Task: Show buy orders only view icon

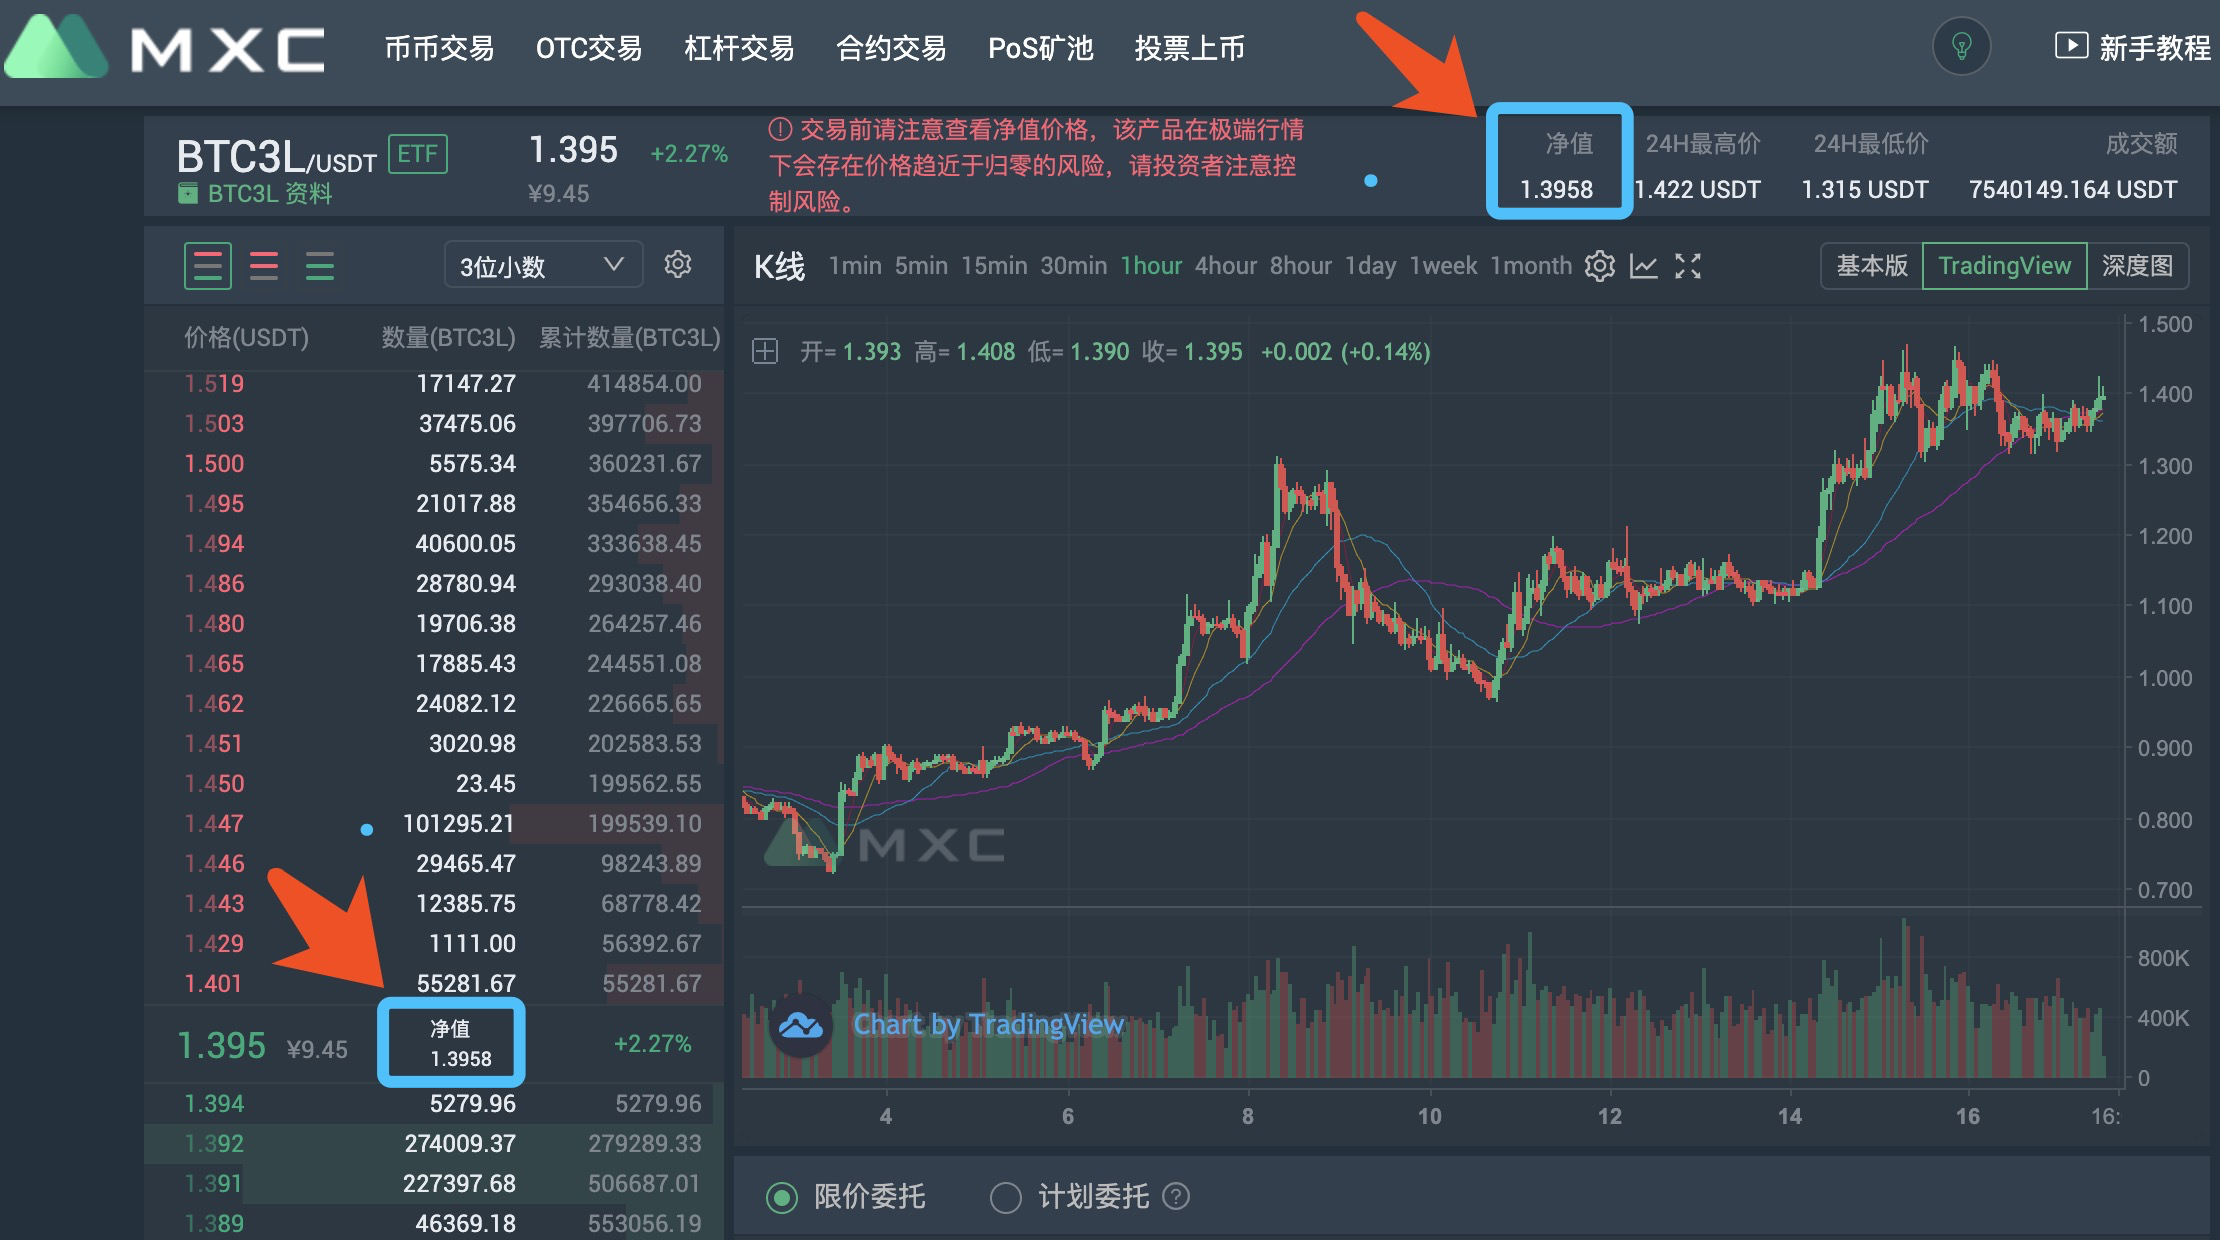Action: point(320,266)
